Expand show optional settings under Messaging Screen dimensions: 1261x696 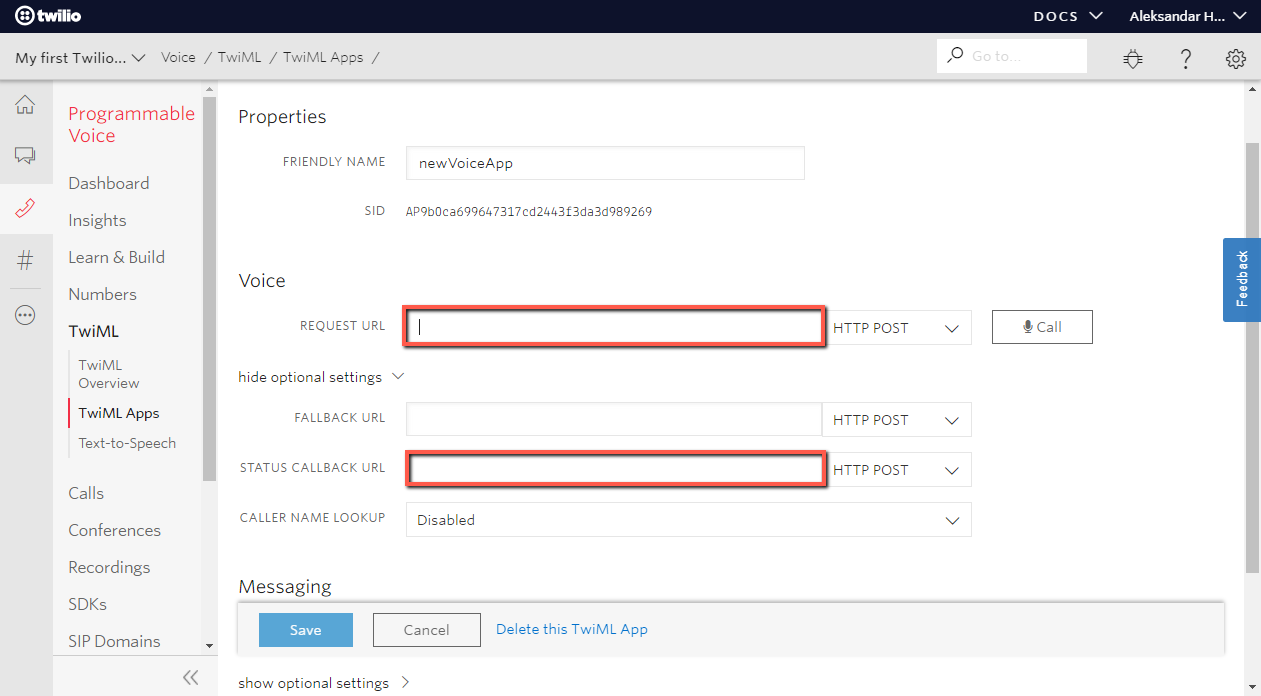324,683
